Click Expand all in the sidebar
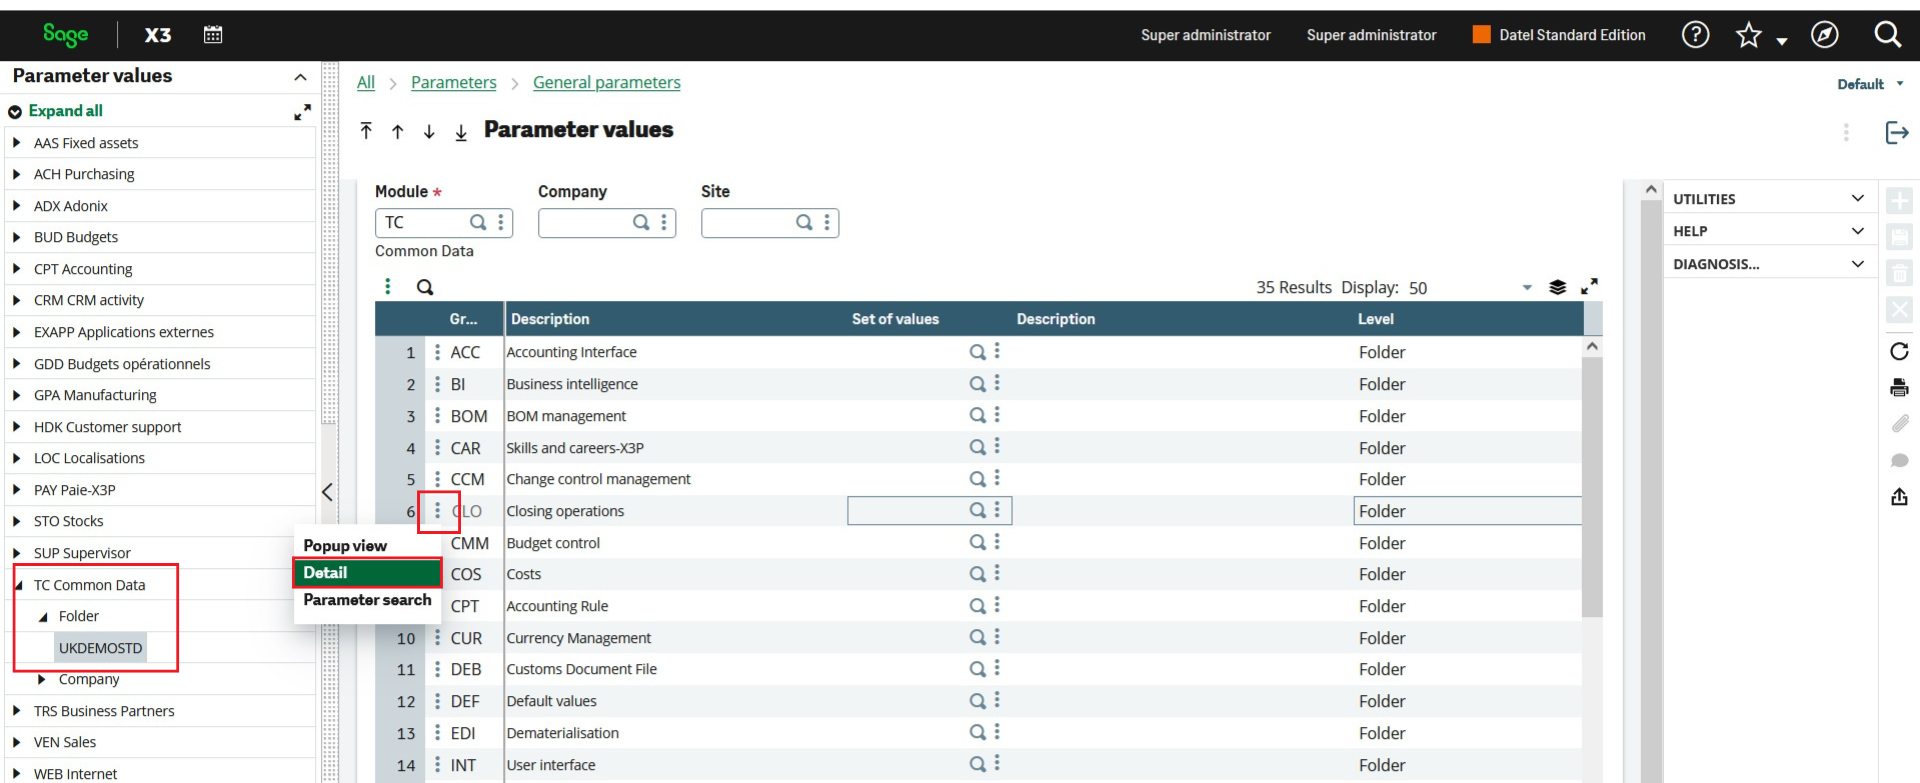This screenshot has width=1920, height=783. click(65, 111)
